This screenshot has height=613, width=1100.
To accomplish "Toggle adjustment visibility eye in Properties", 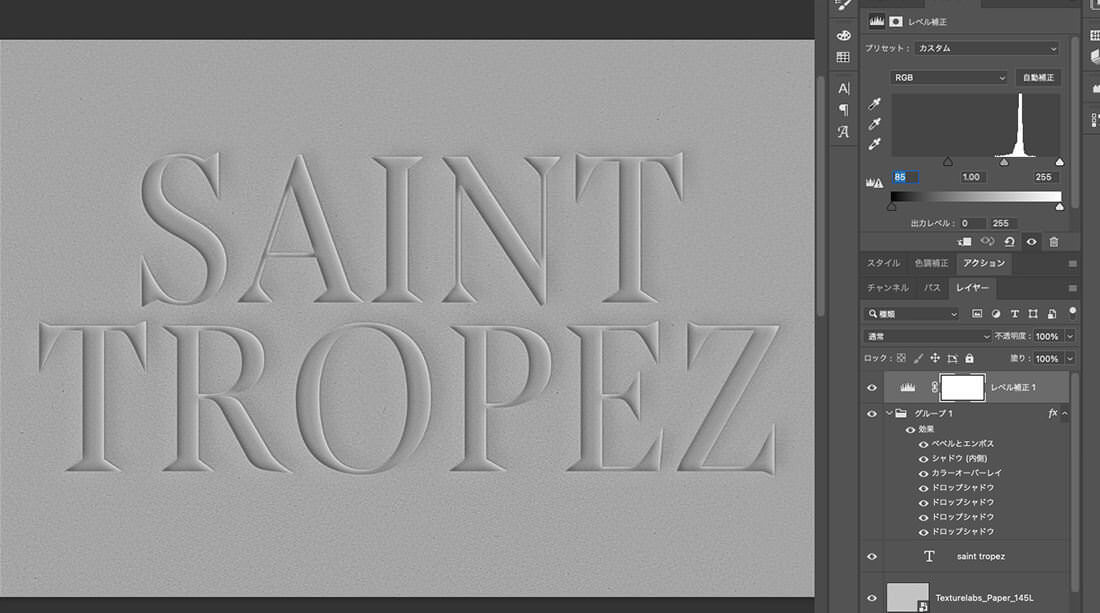I will 1031,242.
